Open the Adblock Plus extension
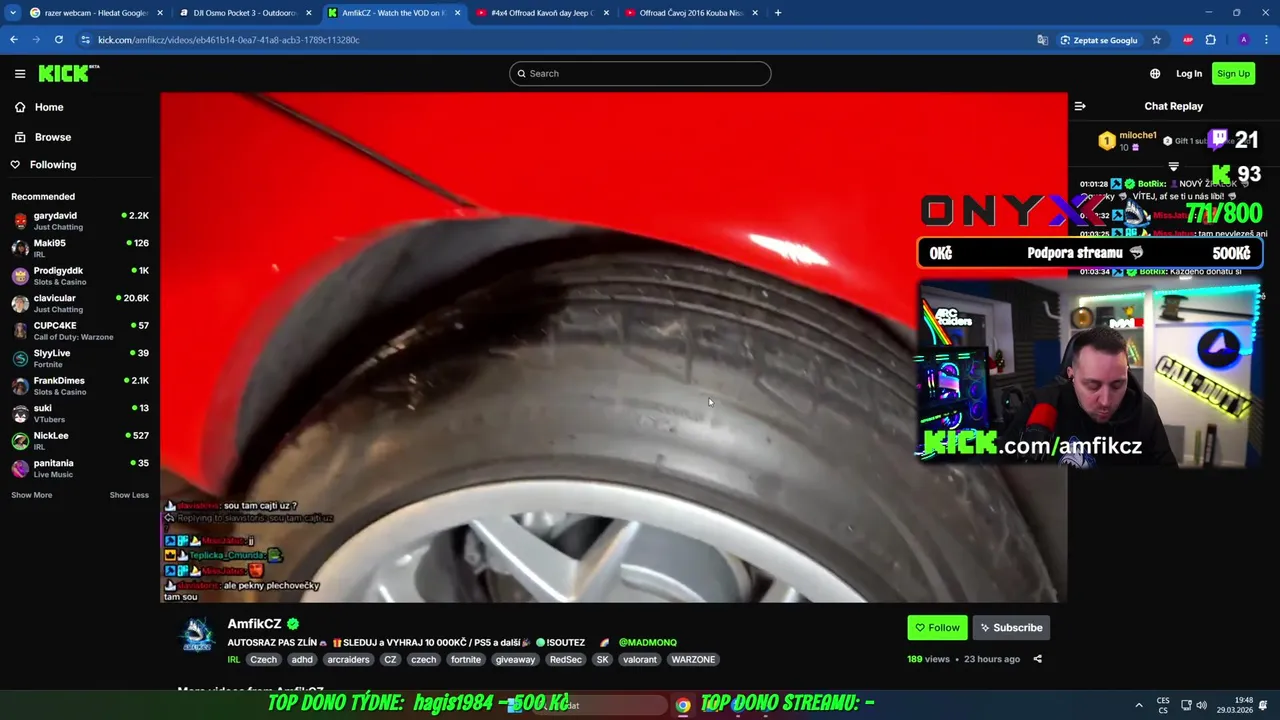The height and width of the screenshot is (720, 1280). click(1188, 40)
